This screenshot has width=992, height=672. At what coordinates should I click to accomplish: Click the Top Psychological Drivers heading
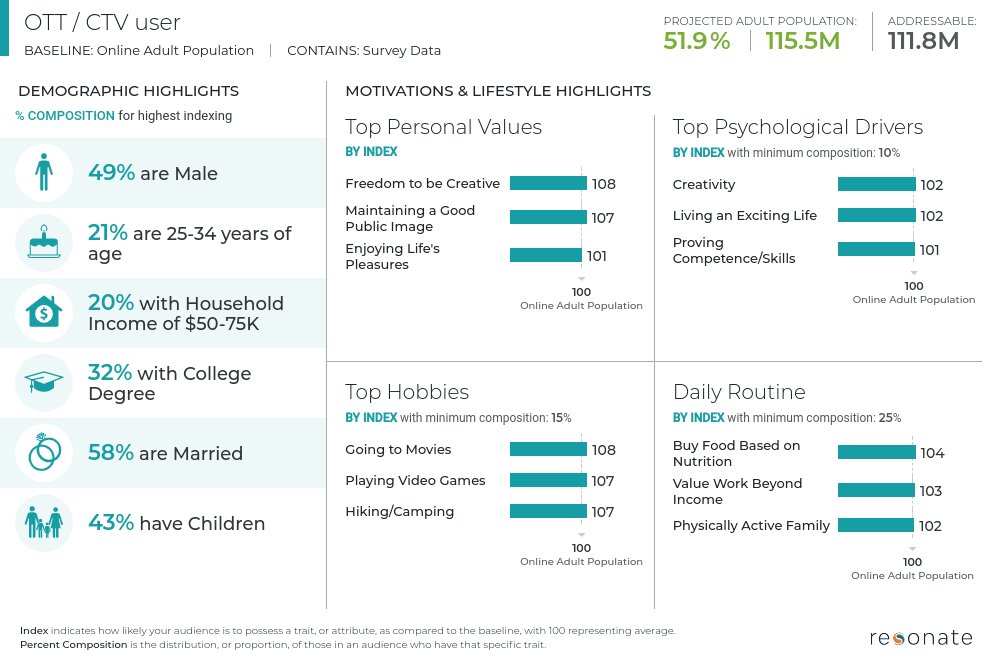pyautogui.click(x=798, y=127)
